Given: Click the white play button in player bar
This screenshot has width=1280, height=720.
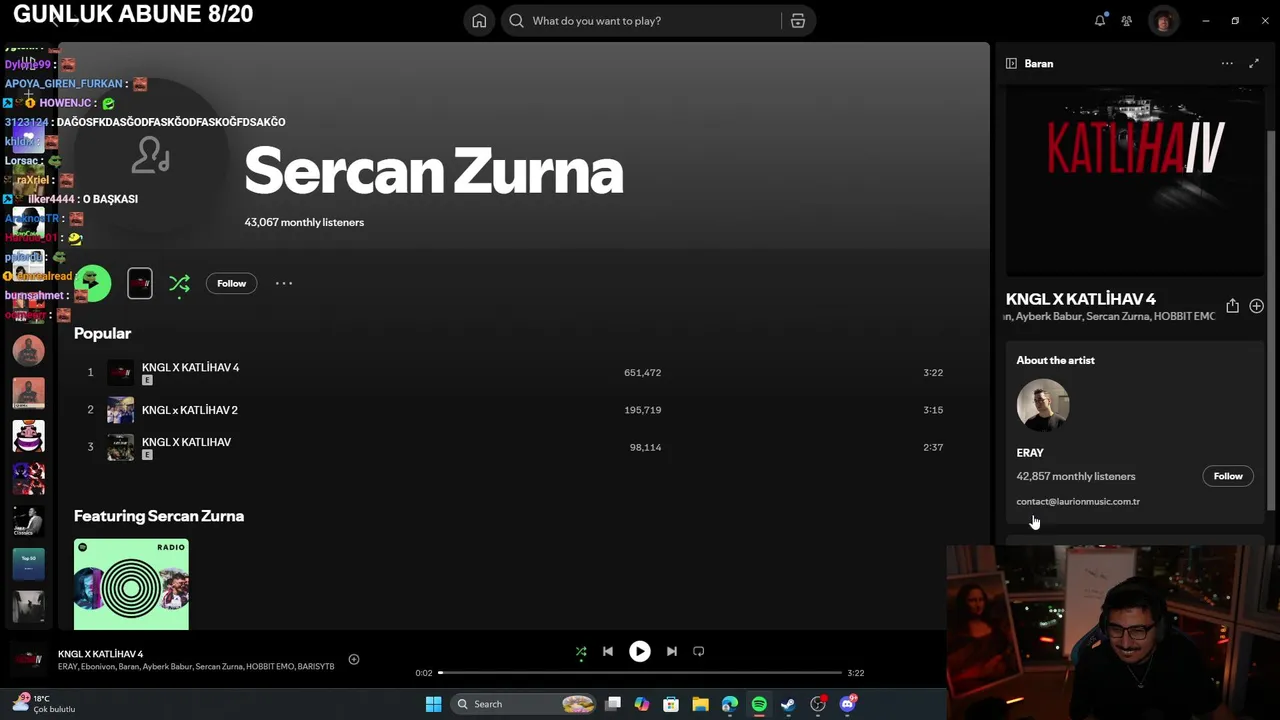Looking at the screenshot, I should coord(640,651).
